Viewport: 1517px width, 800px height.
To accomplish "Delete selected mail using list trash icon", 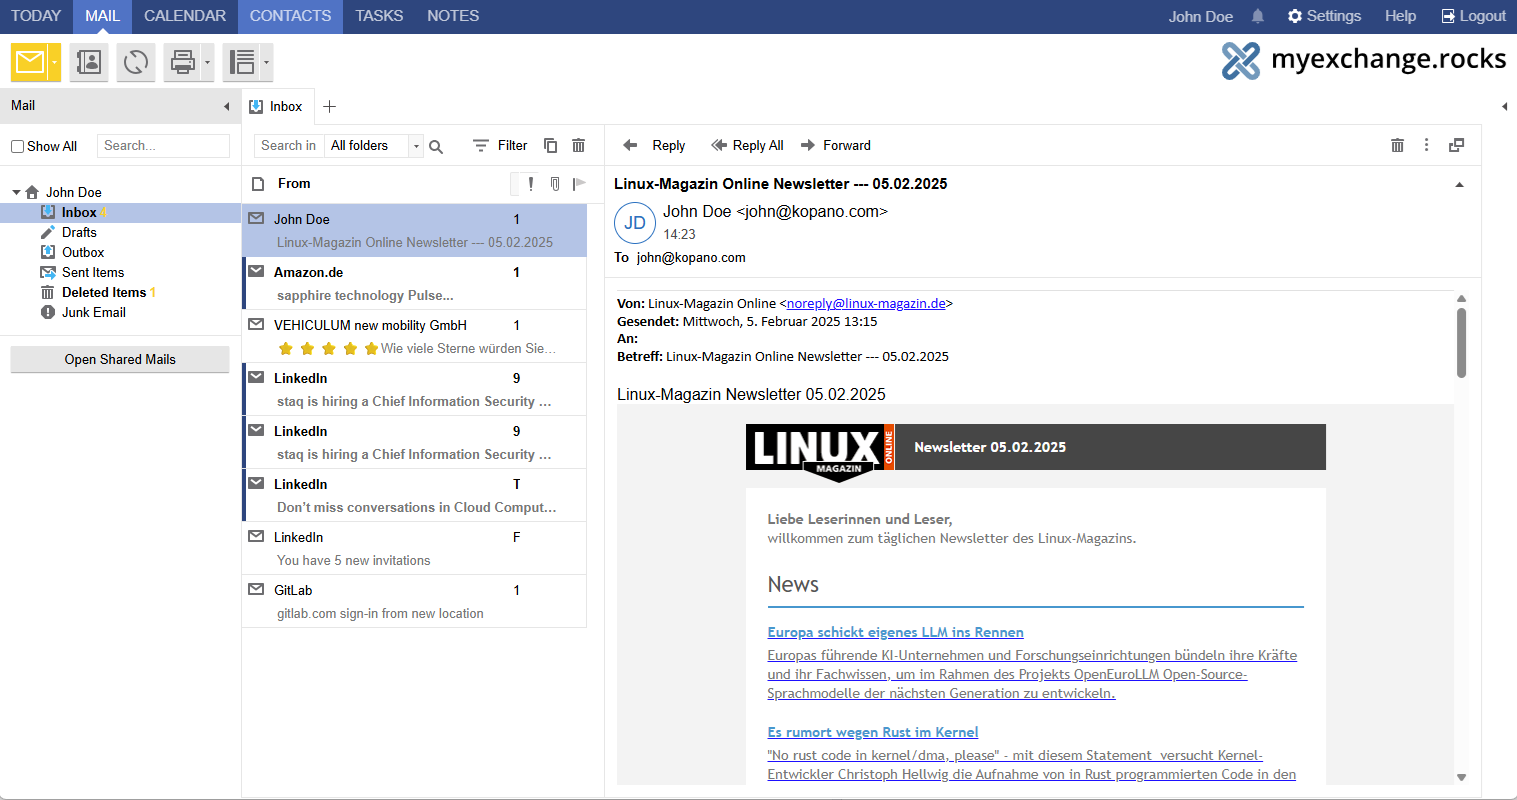I will click(x=578, y=145).
